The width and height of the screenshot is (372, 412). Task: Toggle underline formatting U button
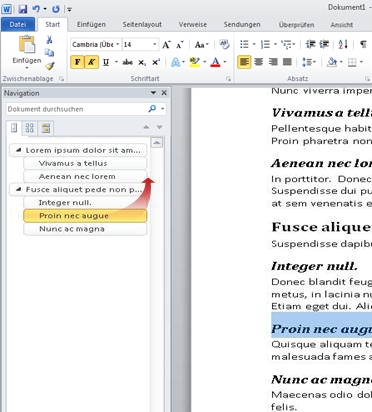click(x=106, y=62)
